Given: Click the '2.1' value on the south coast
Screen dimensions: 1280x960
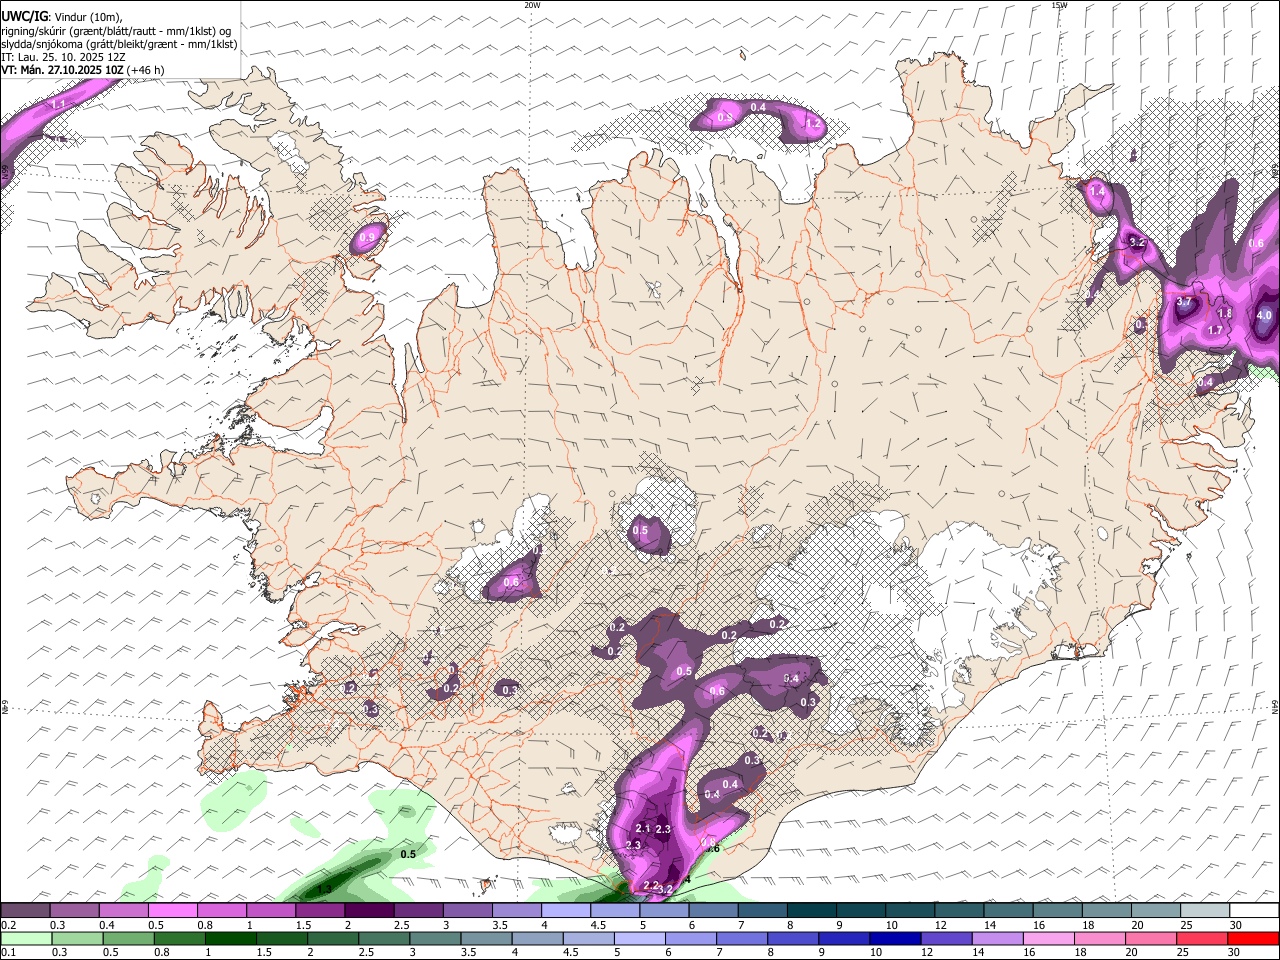Looking at the screenshot, I should [x=643, y=828].
